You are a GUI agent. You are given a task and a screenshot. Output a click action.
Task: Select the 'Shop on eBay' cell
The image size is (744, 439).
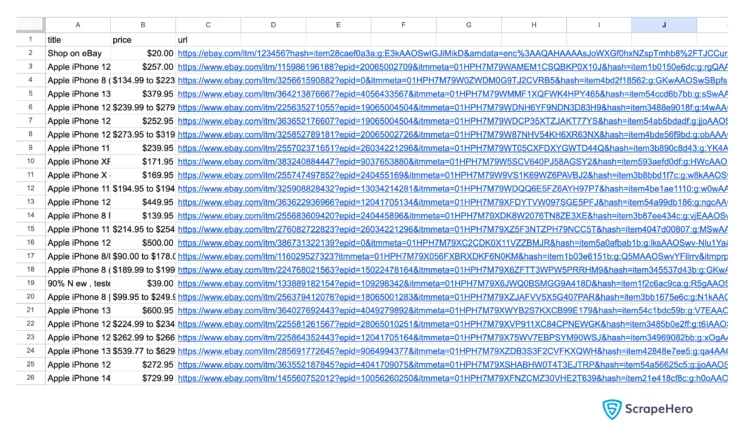pyautogui.click(x=78, y=54)
